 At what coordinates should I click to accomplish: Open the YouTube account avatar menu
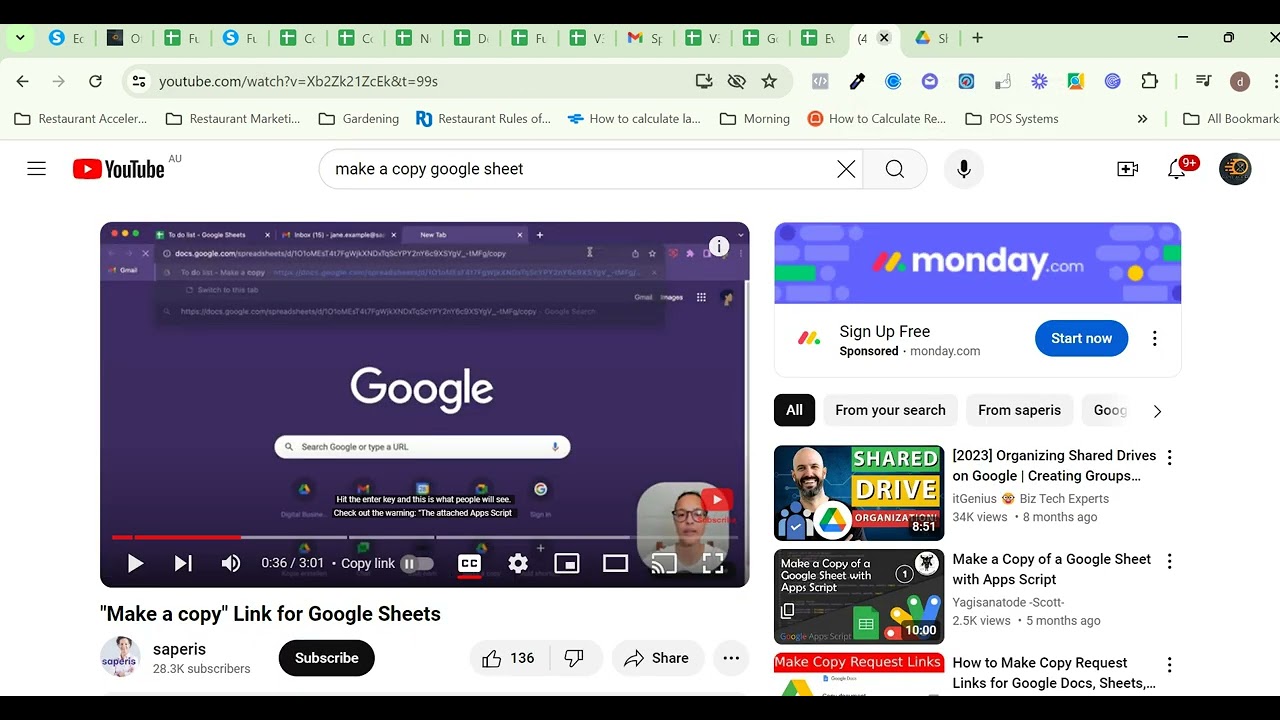(x=1235, y=169)
